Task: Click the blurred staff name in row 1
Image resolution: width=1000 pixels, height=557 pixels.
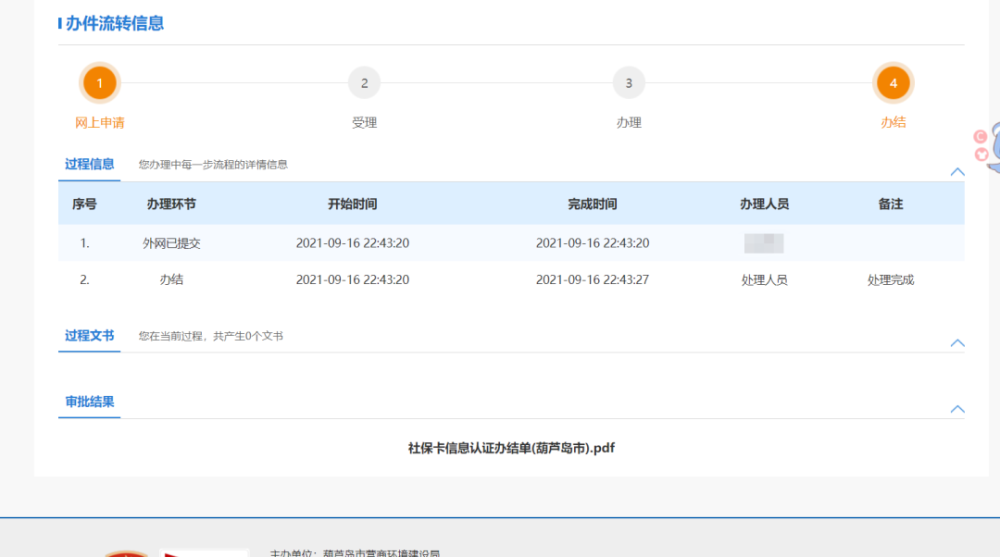Action: click(x=764, y=243)
